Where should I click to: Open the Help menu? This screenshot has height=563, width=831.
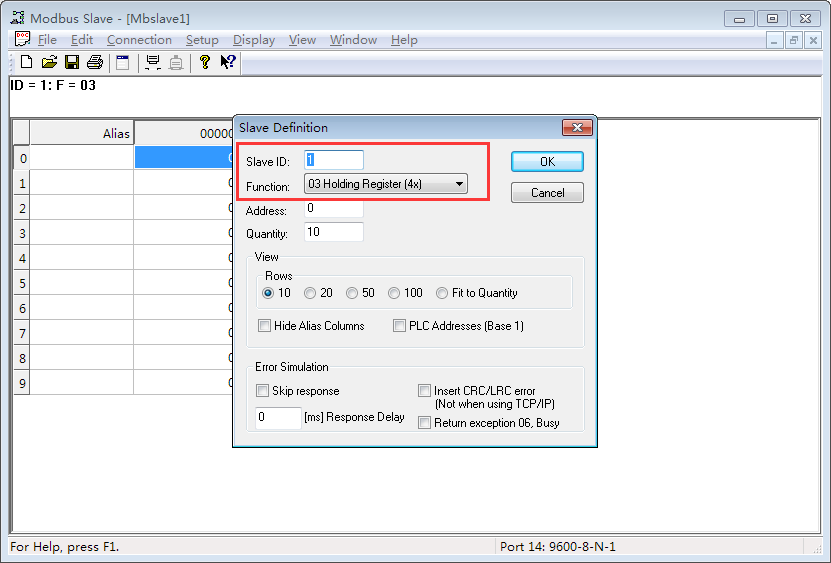pos(404,40)
